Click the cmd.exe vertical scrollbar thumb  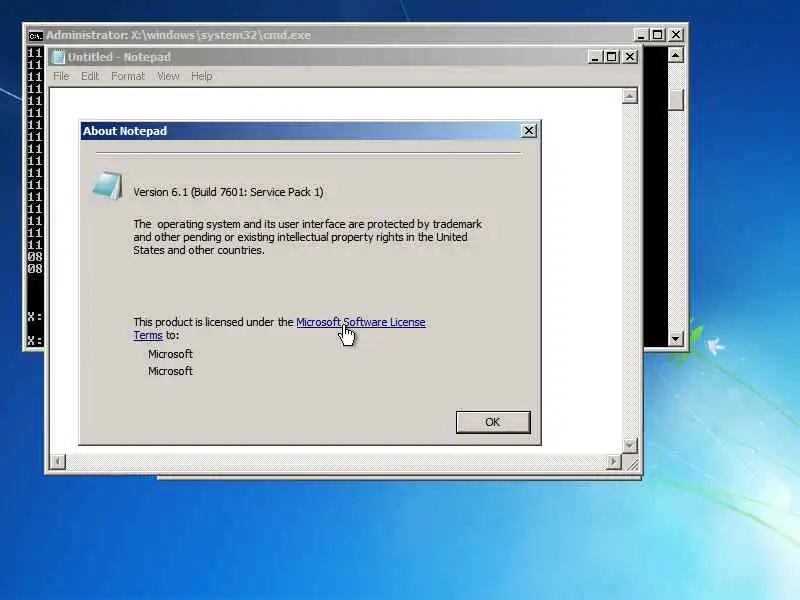(x=676, y=99)
